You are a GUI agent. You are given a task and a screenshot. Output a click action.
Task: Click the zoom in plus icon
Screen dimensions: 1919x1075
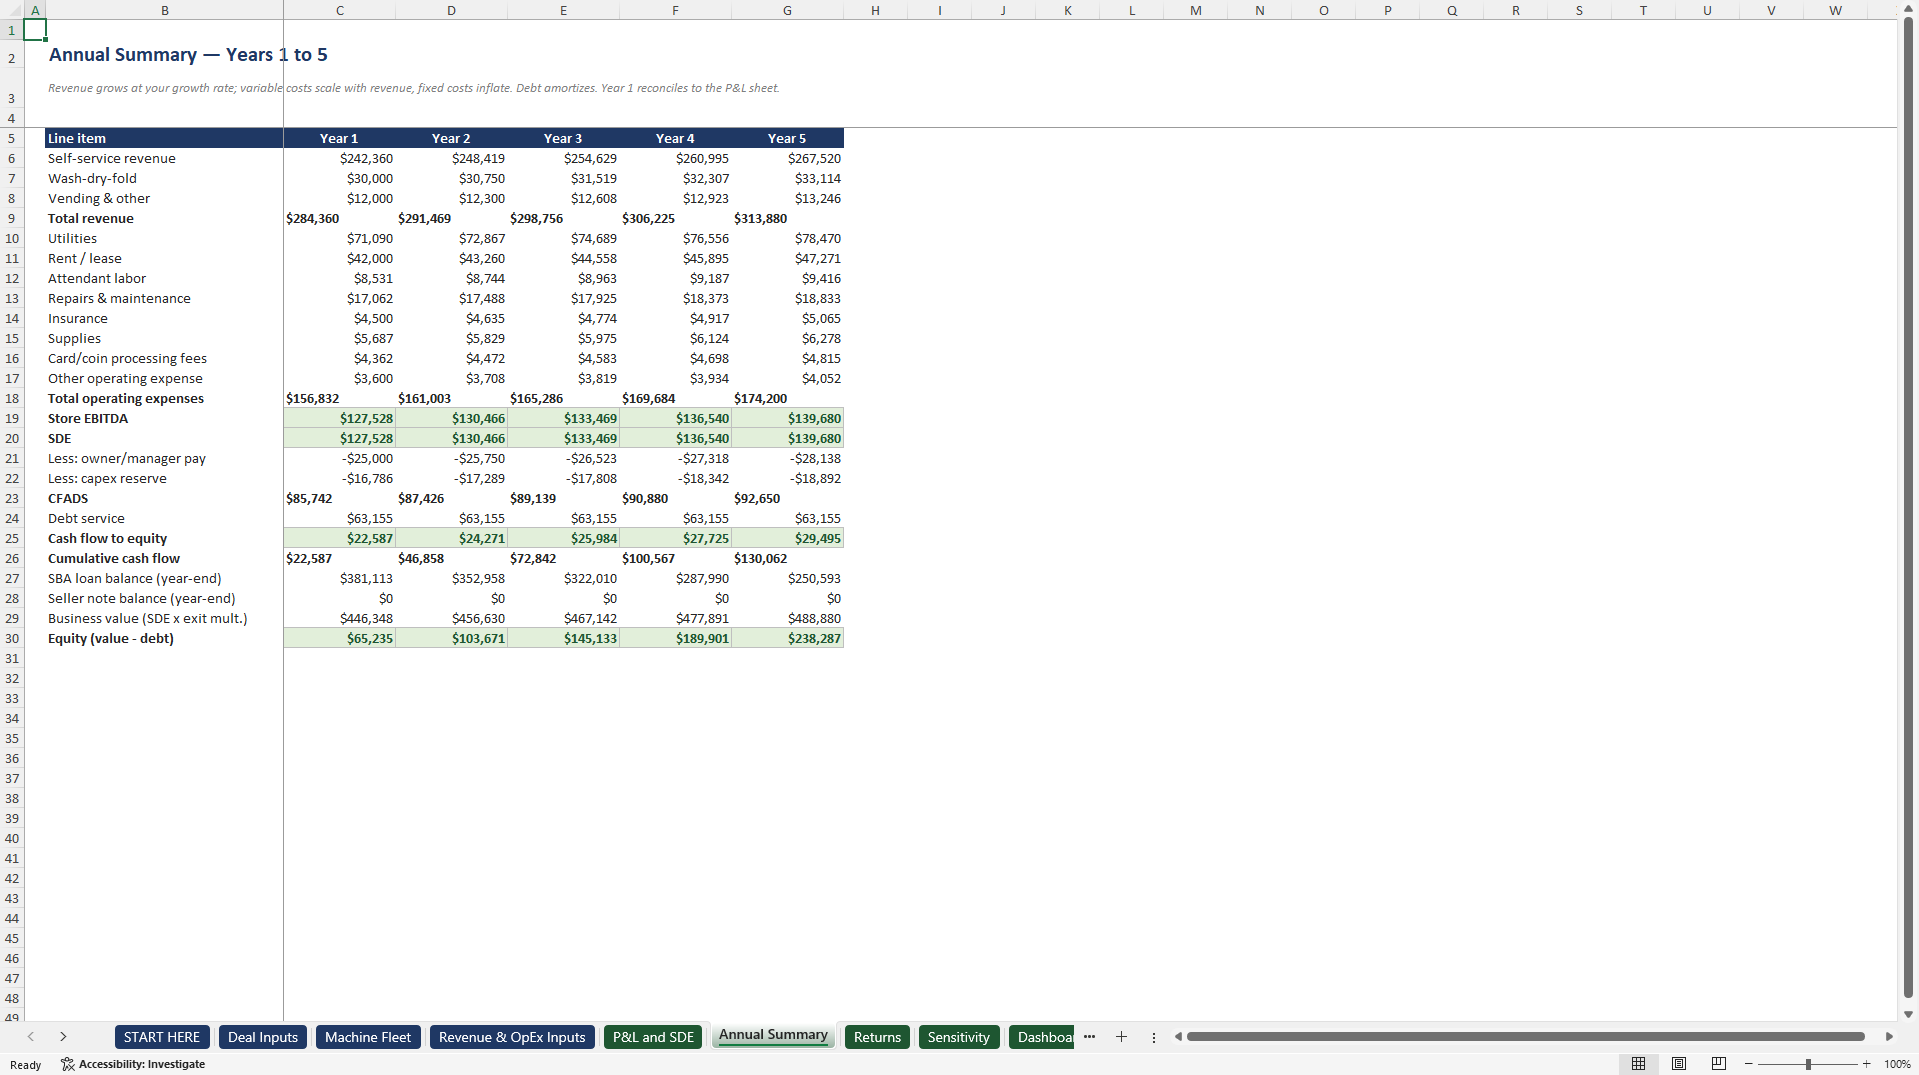1866,1064
